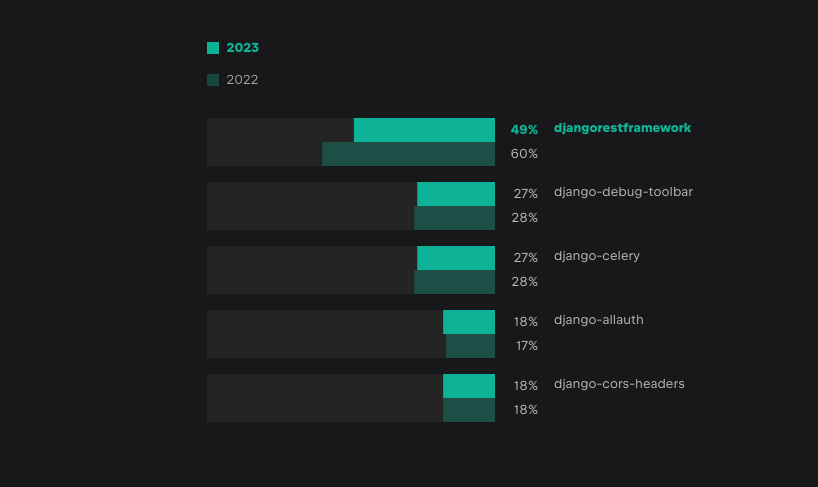The width and height of the screenshot is (818, 487).
Task: Click the 2023 legend color swatch
Action: [x=213, y=48]
